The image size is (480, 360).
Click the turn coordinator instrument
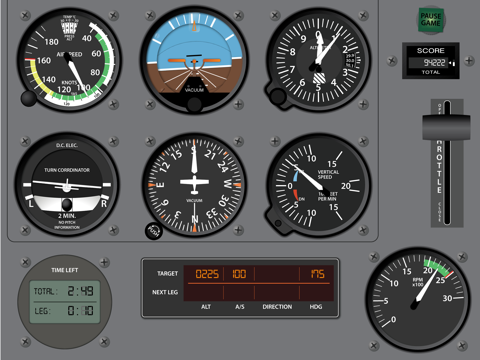[67, 184]
